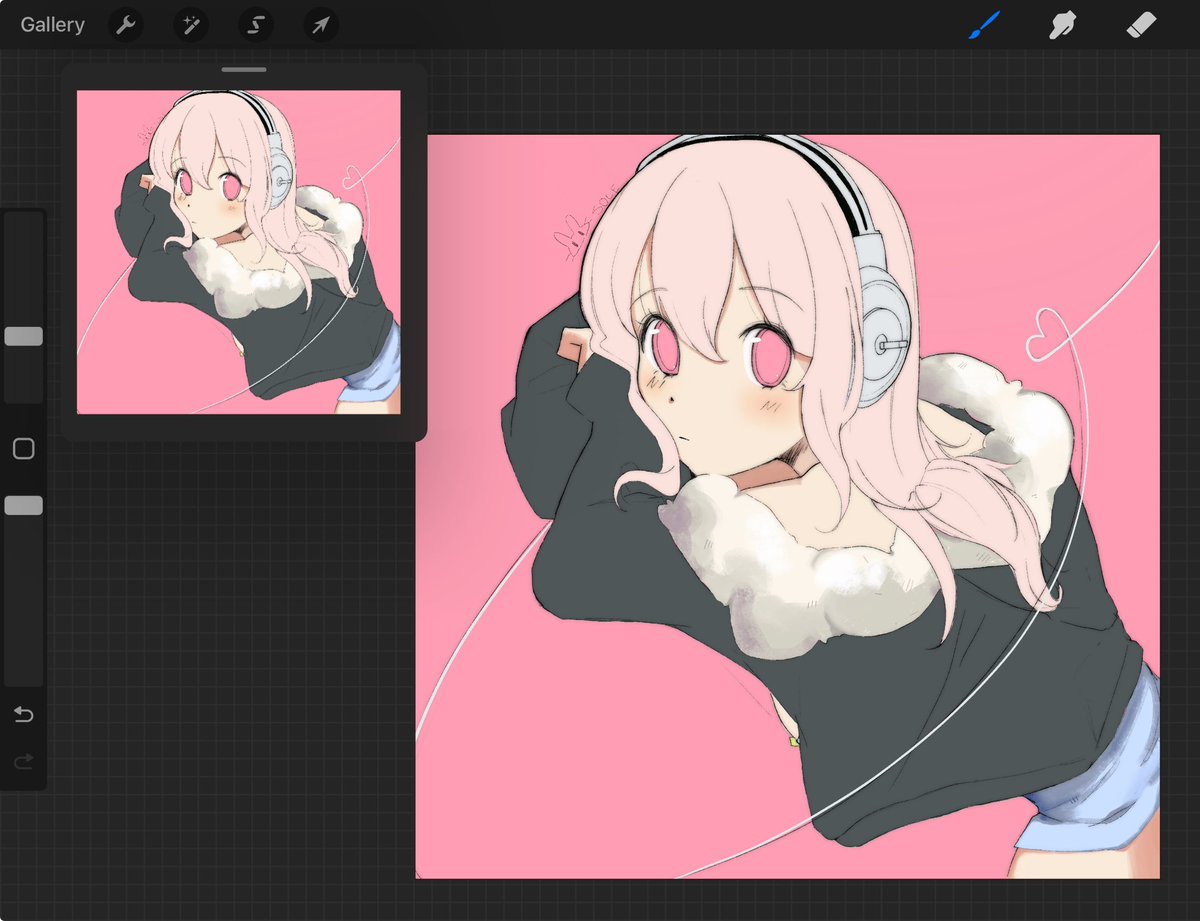Open the Gallery view
The image size is (1200, 921).
52,25
